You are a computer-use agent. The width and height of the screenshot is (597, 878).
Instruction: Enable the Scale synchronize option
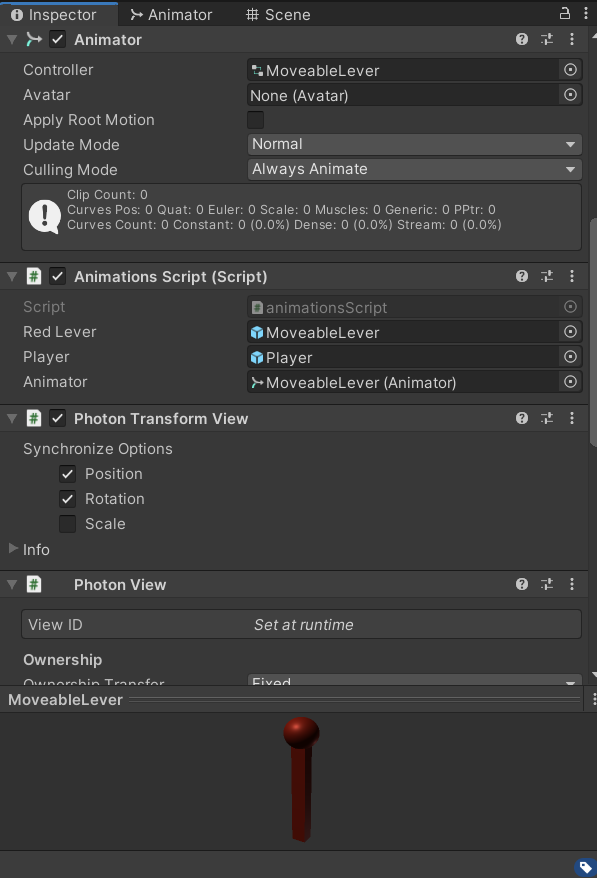coord(67,524)
